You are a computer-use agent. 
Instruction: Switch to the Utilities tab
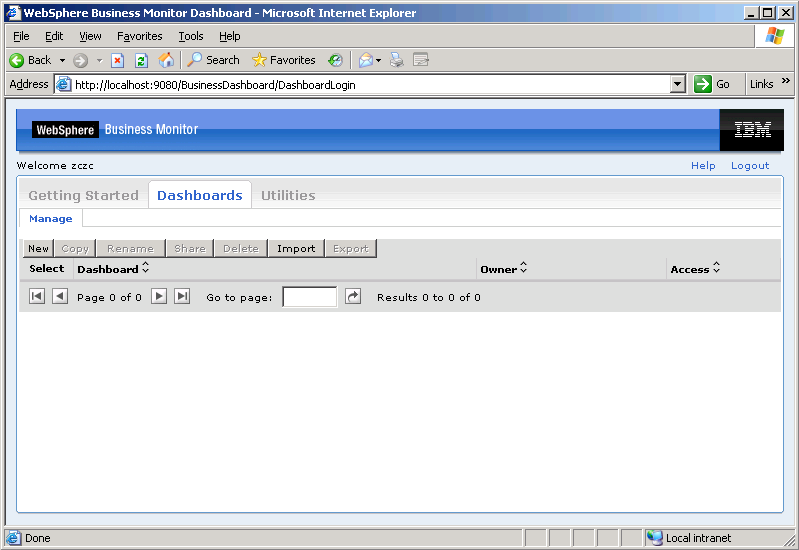click(288, 195)
